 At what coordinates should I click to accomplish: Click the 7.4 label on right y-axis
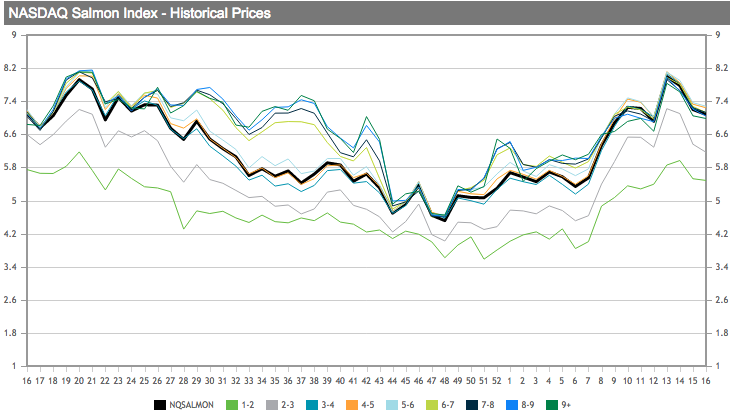pos(722,101)
